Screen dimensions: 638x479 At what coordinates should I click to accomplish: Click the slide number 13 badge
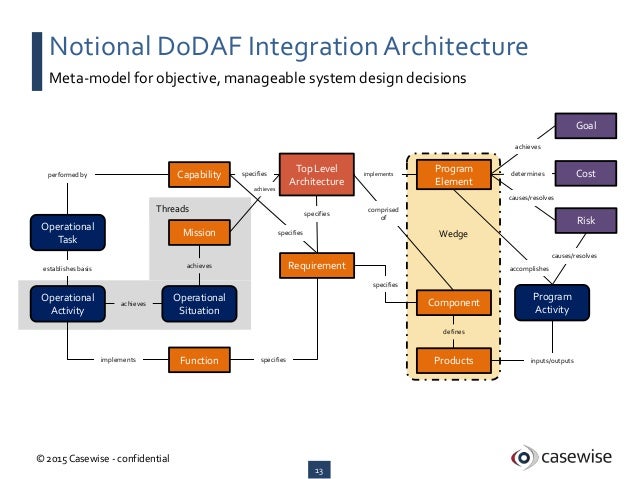tap(319, 470)
